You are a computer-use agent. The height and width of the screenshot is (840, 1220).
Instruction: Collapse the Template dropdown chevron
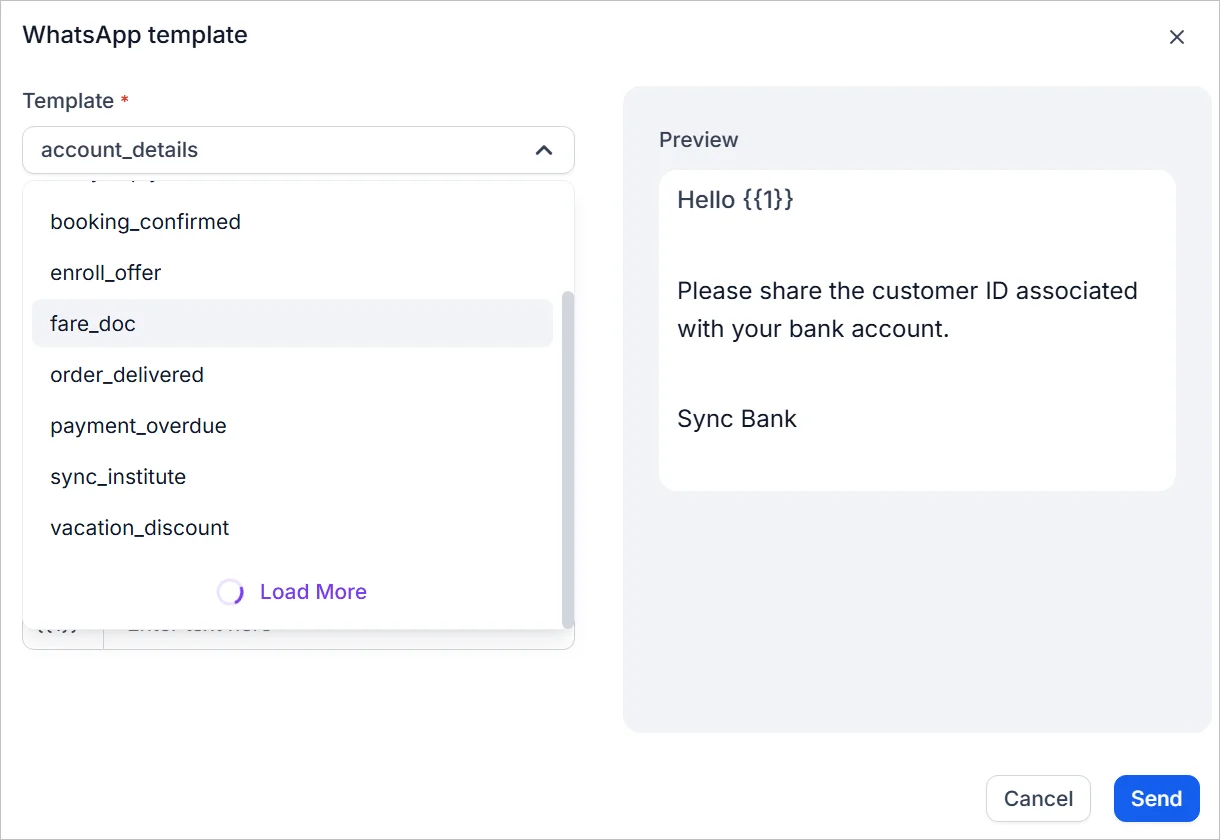click(544, 150)
